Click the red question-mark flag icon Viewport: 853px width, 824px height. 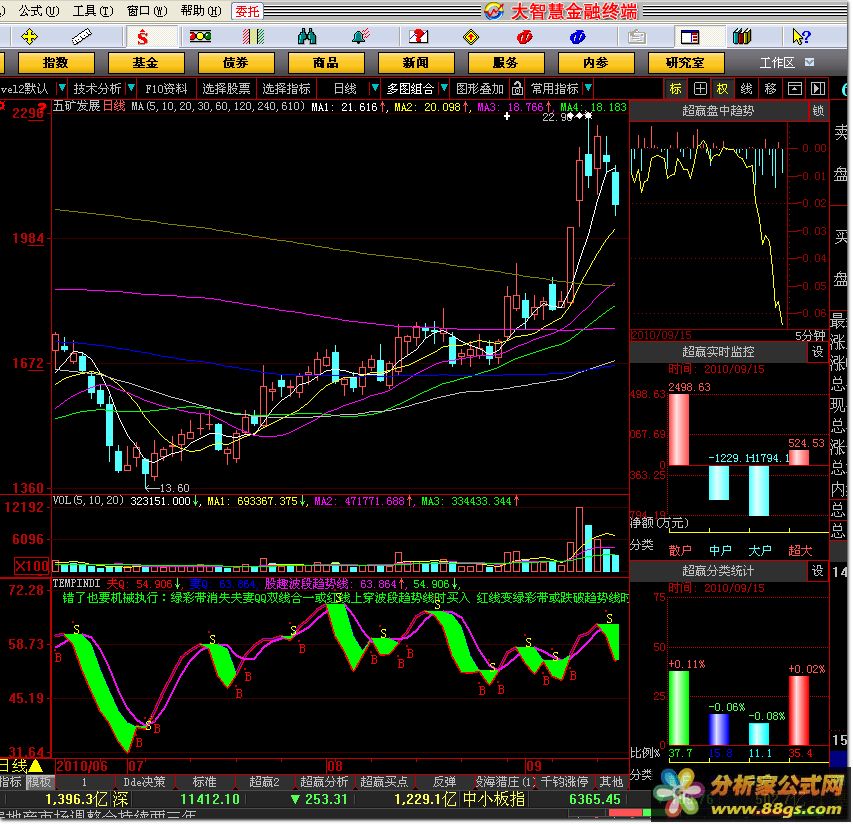(x=419, y=36)
